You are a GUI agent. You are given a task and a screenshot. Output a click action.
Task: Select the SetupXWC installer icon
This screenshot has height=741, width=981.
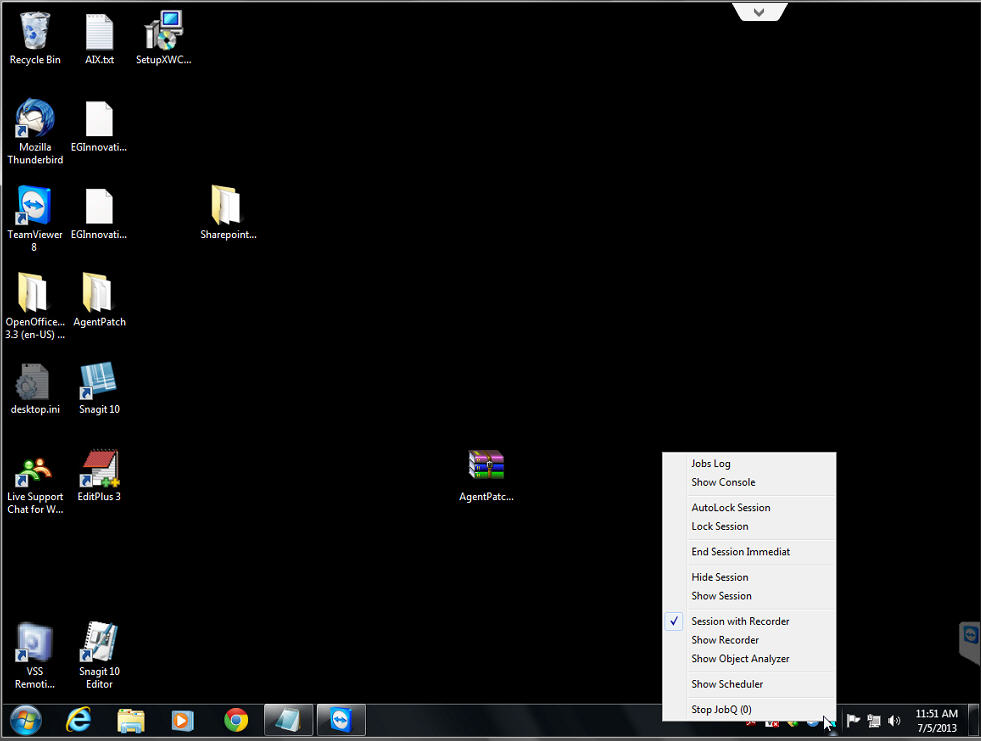[163, 39]
